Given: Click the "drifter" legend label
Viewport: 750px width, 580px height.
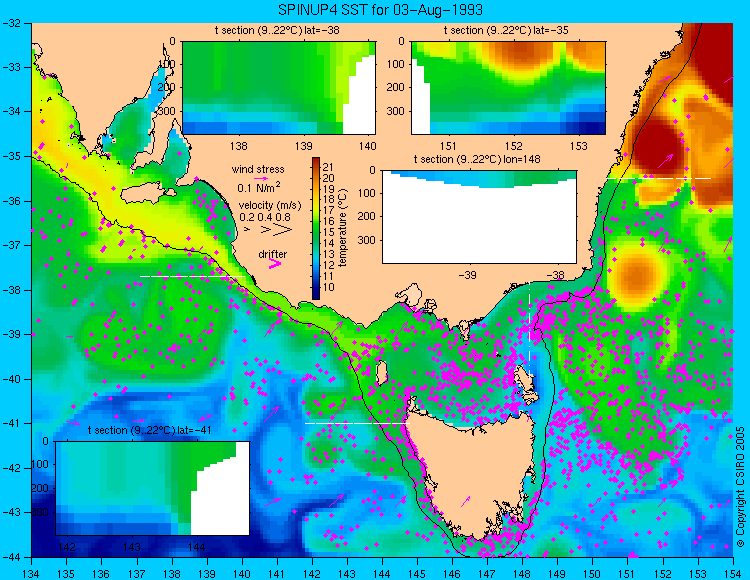Looking at the screenshot, I should click(x=273, y=254).
